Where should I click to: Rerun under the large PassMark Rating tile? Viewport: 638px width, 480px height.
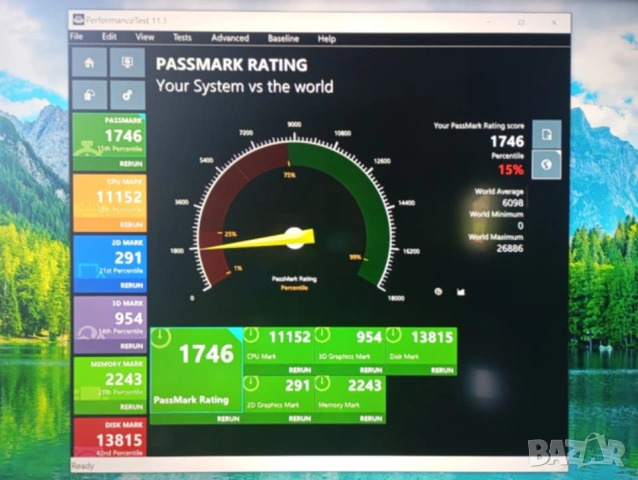[x=228, y=419]
